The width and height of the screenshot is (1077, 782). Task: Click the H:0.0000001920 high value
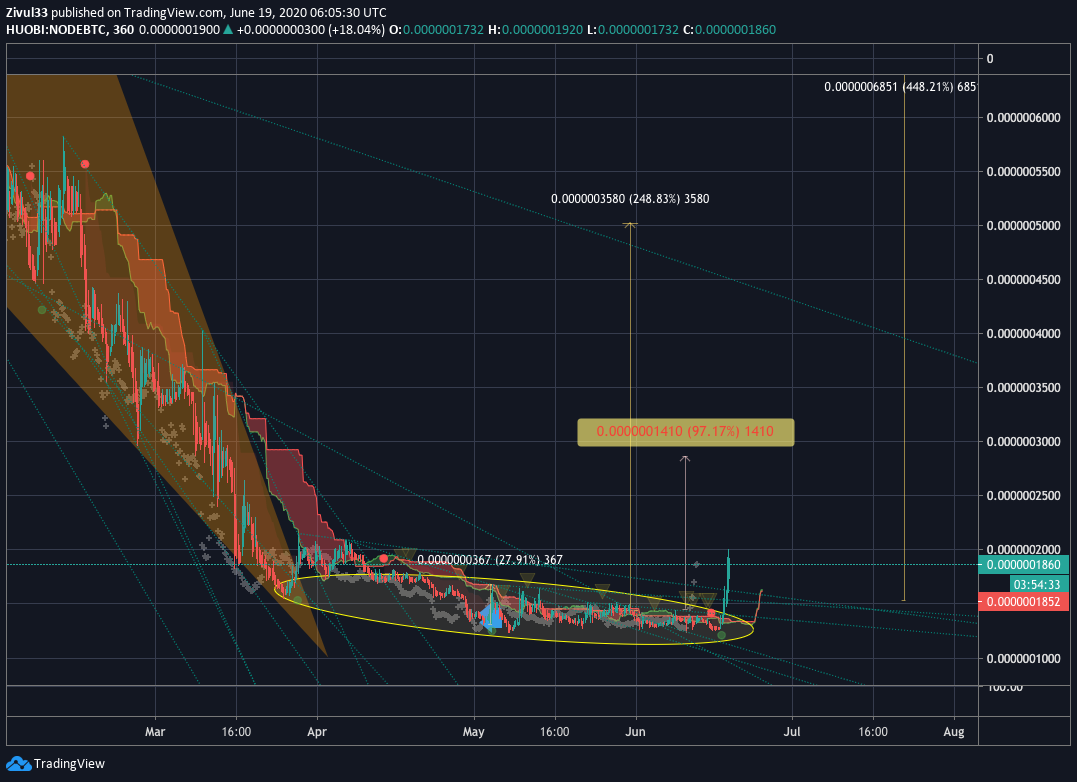point(535,30)
